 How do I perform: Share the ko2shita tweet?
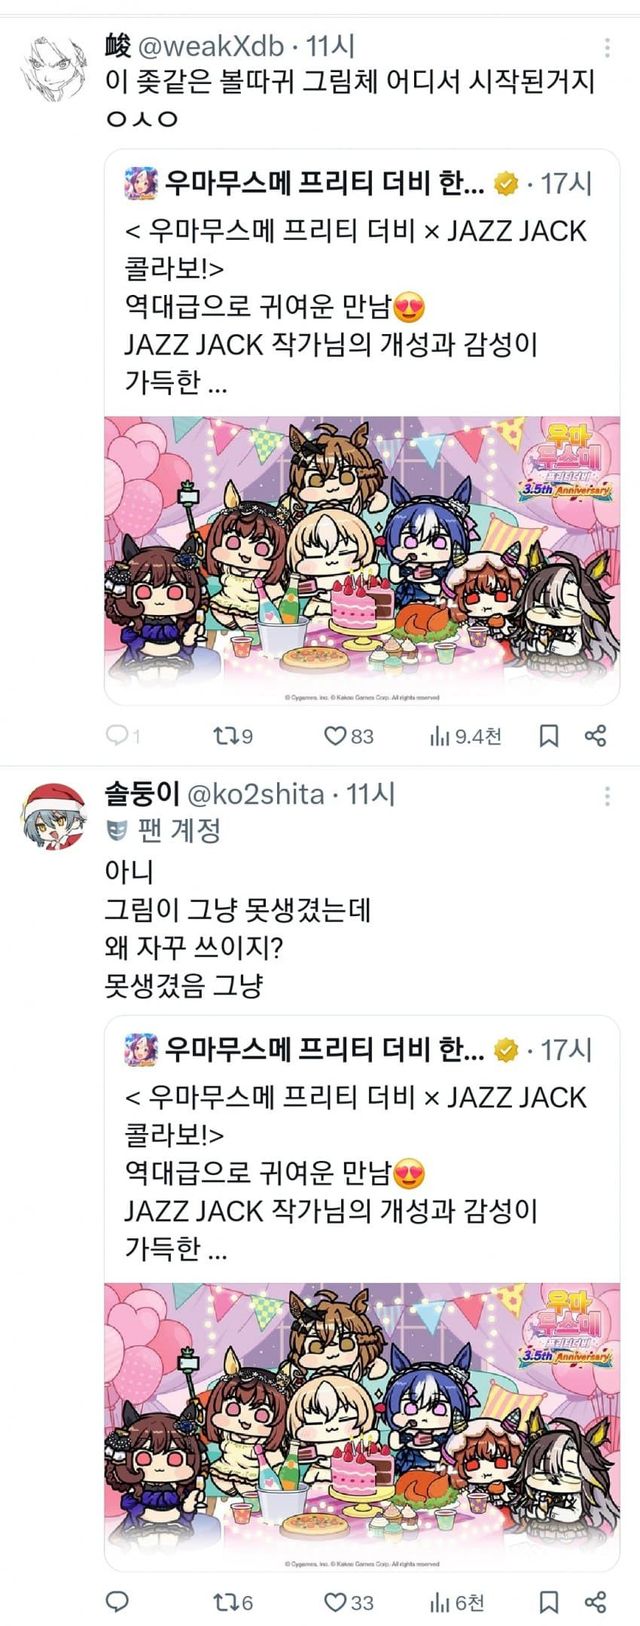click(596, 1602)
